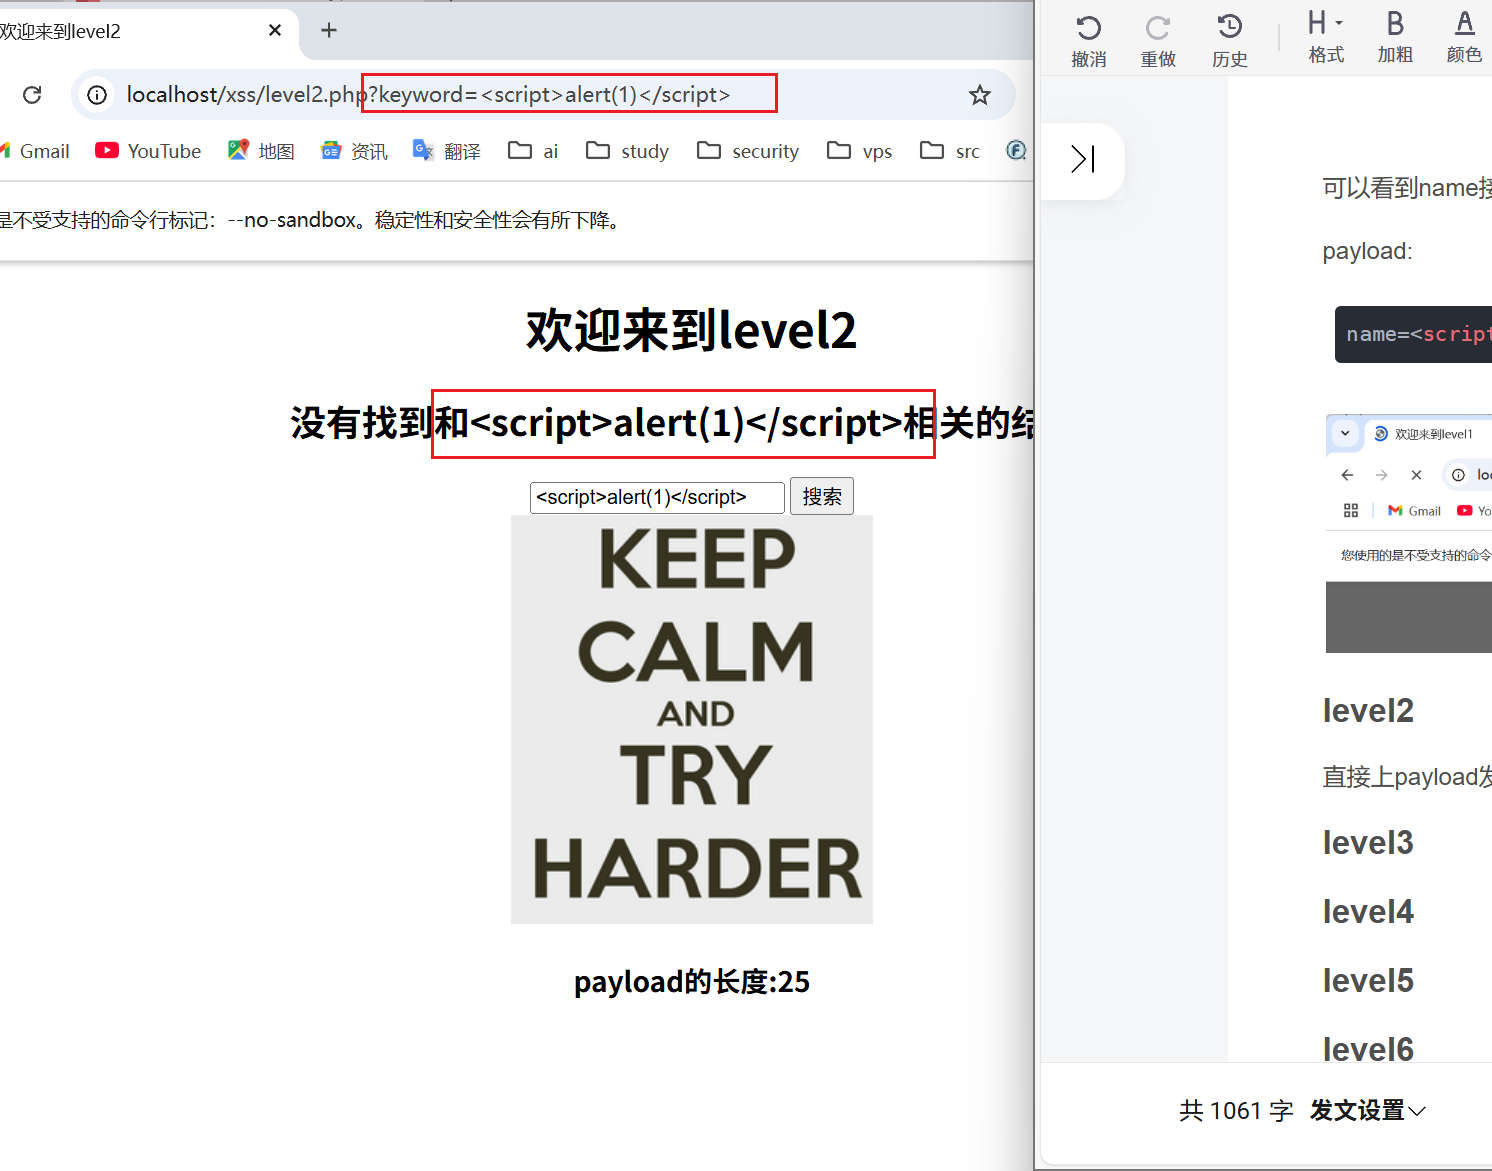
Task: Click the --no-sandbox warning message
Action: 312,220
